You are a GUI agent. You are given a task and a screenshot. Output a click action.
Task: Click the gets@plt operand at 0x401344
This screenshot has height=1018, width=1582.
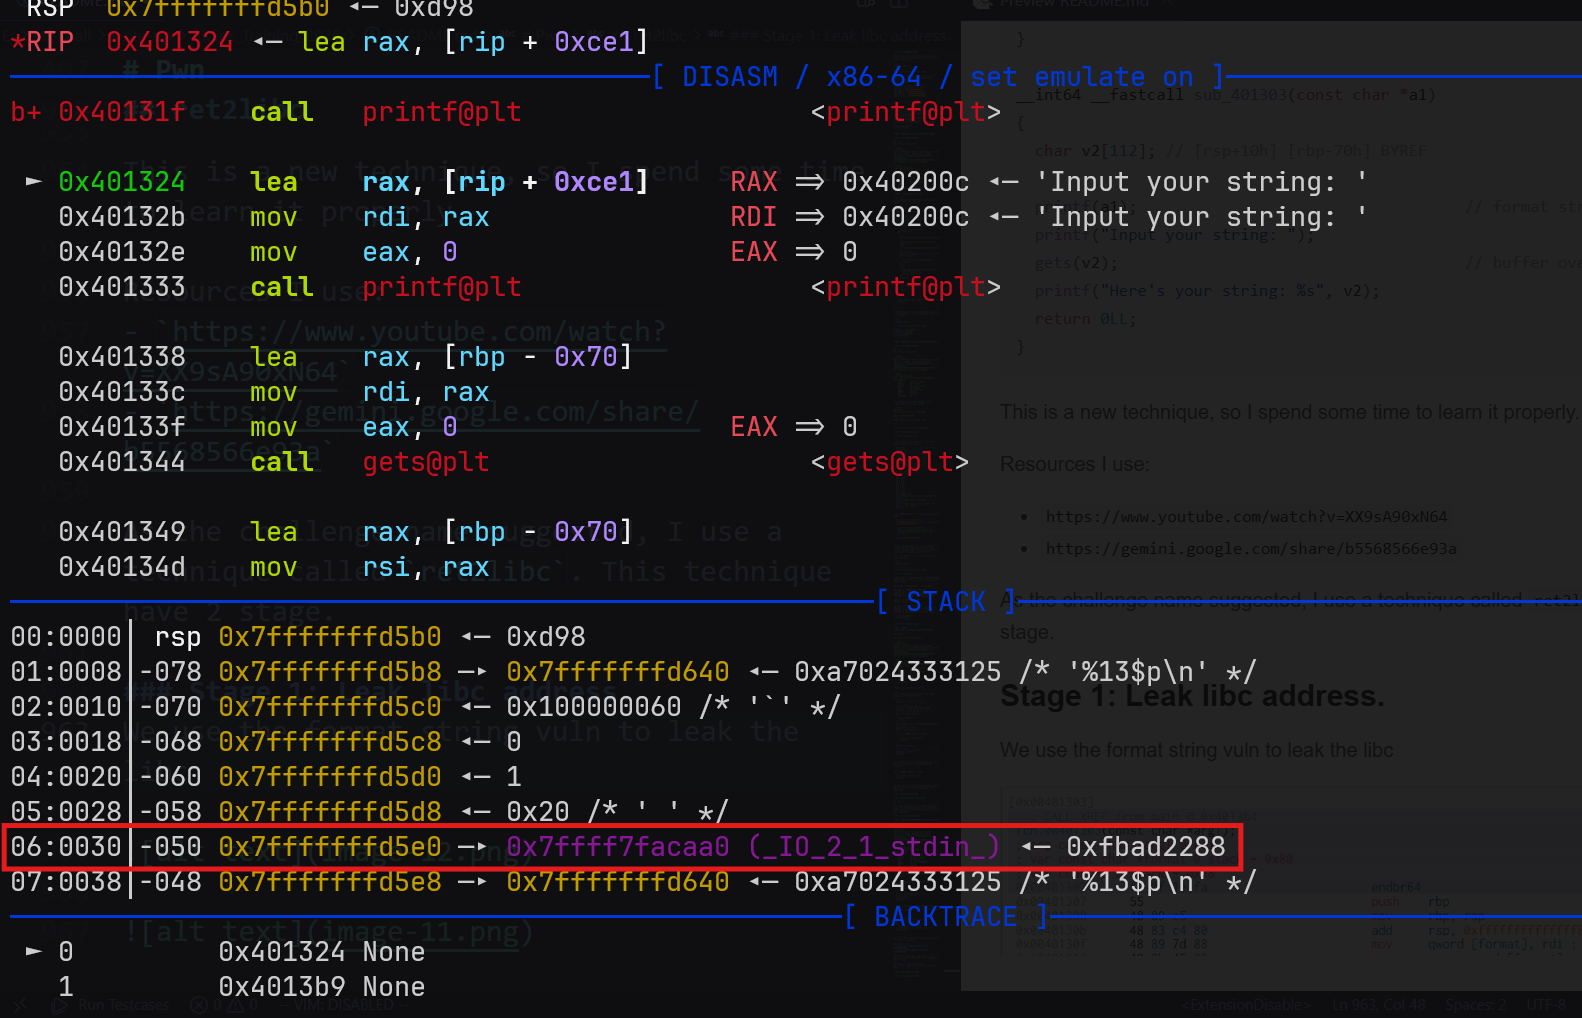[426, 462]
